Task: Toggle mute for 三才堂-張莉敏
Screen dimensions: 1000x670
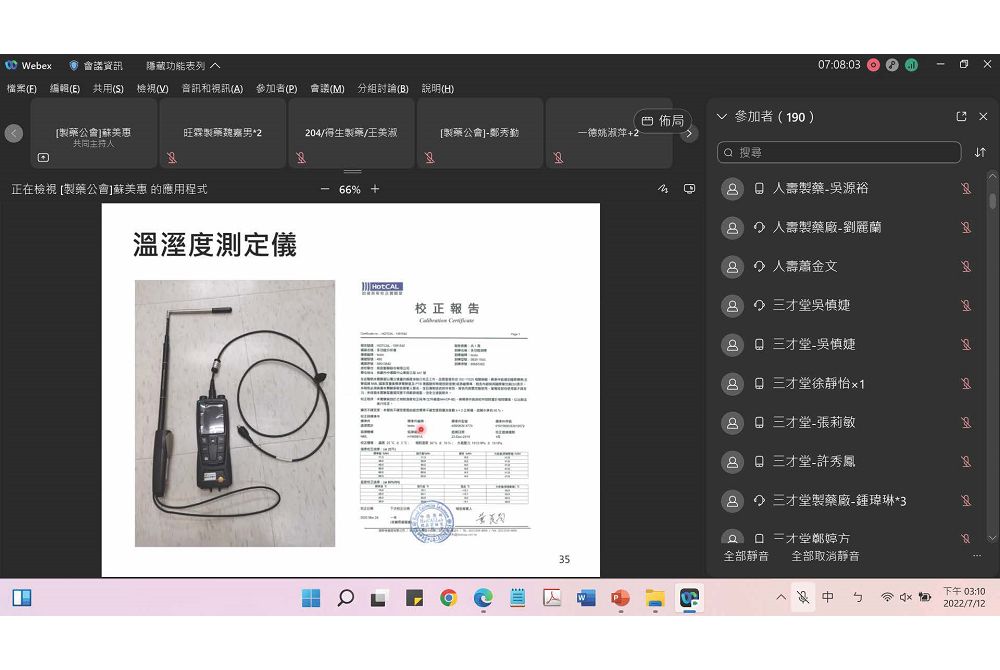Action: 966,423
